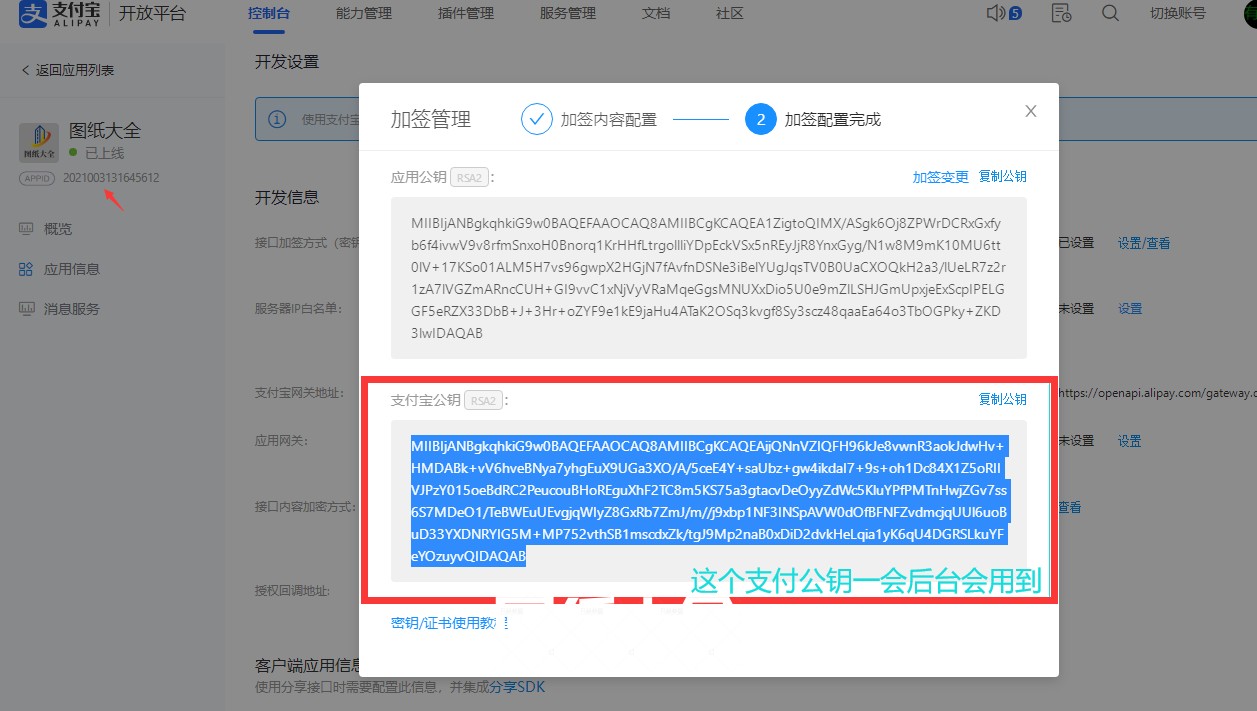Click the step 2 circle indicator

click(x=761, y=119)
